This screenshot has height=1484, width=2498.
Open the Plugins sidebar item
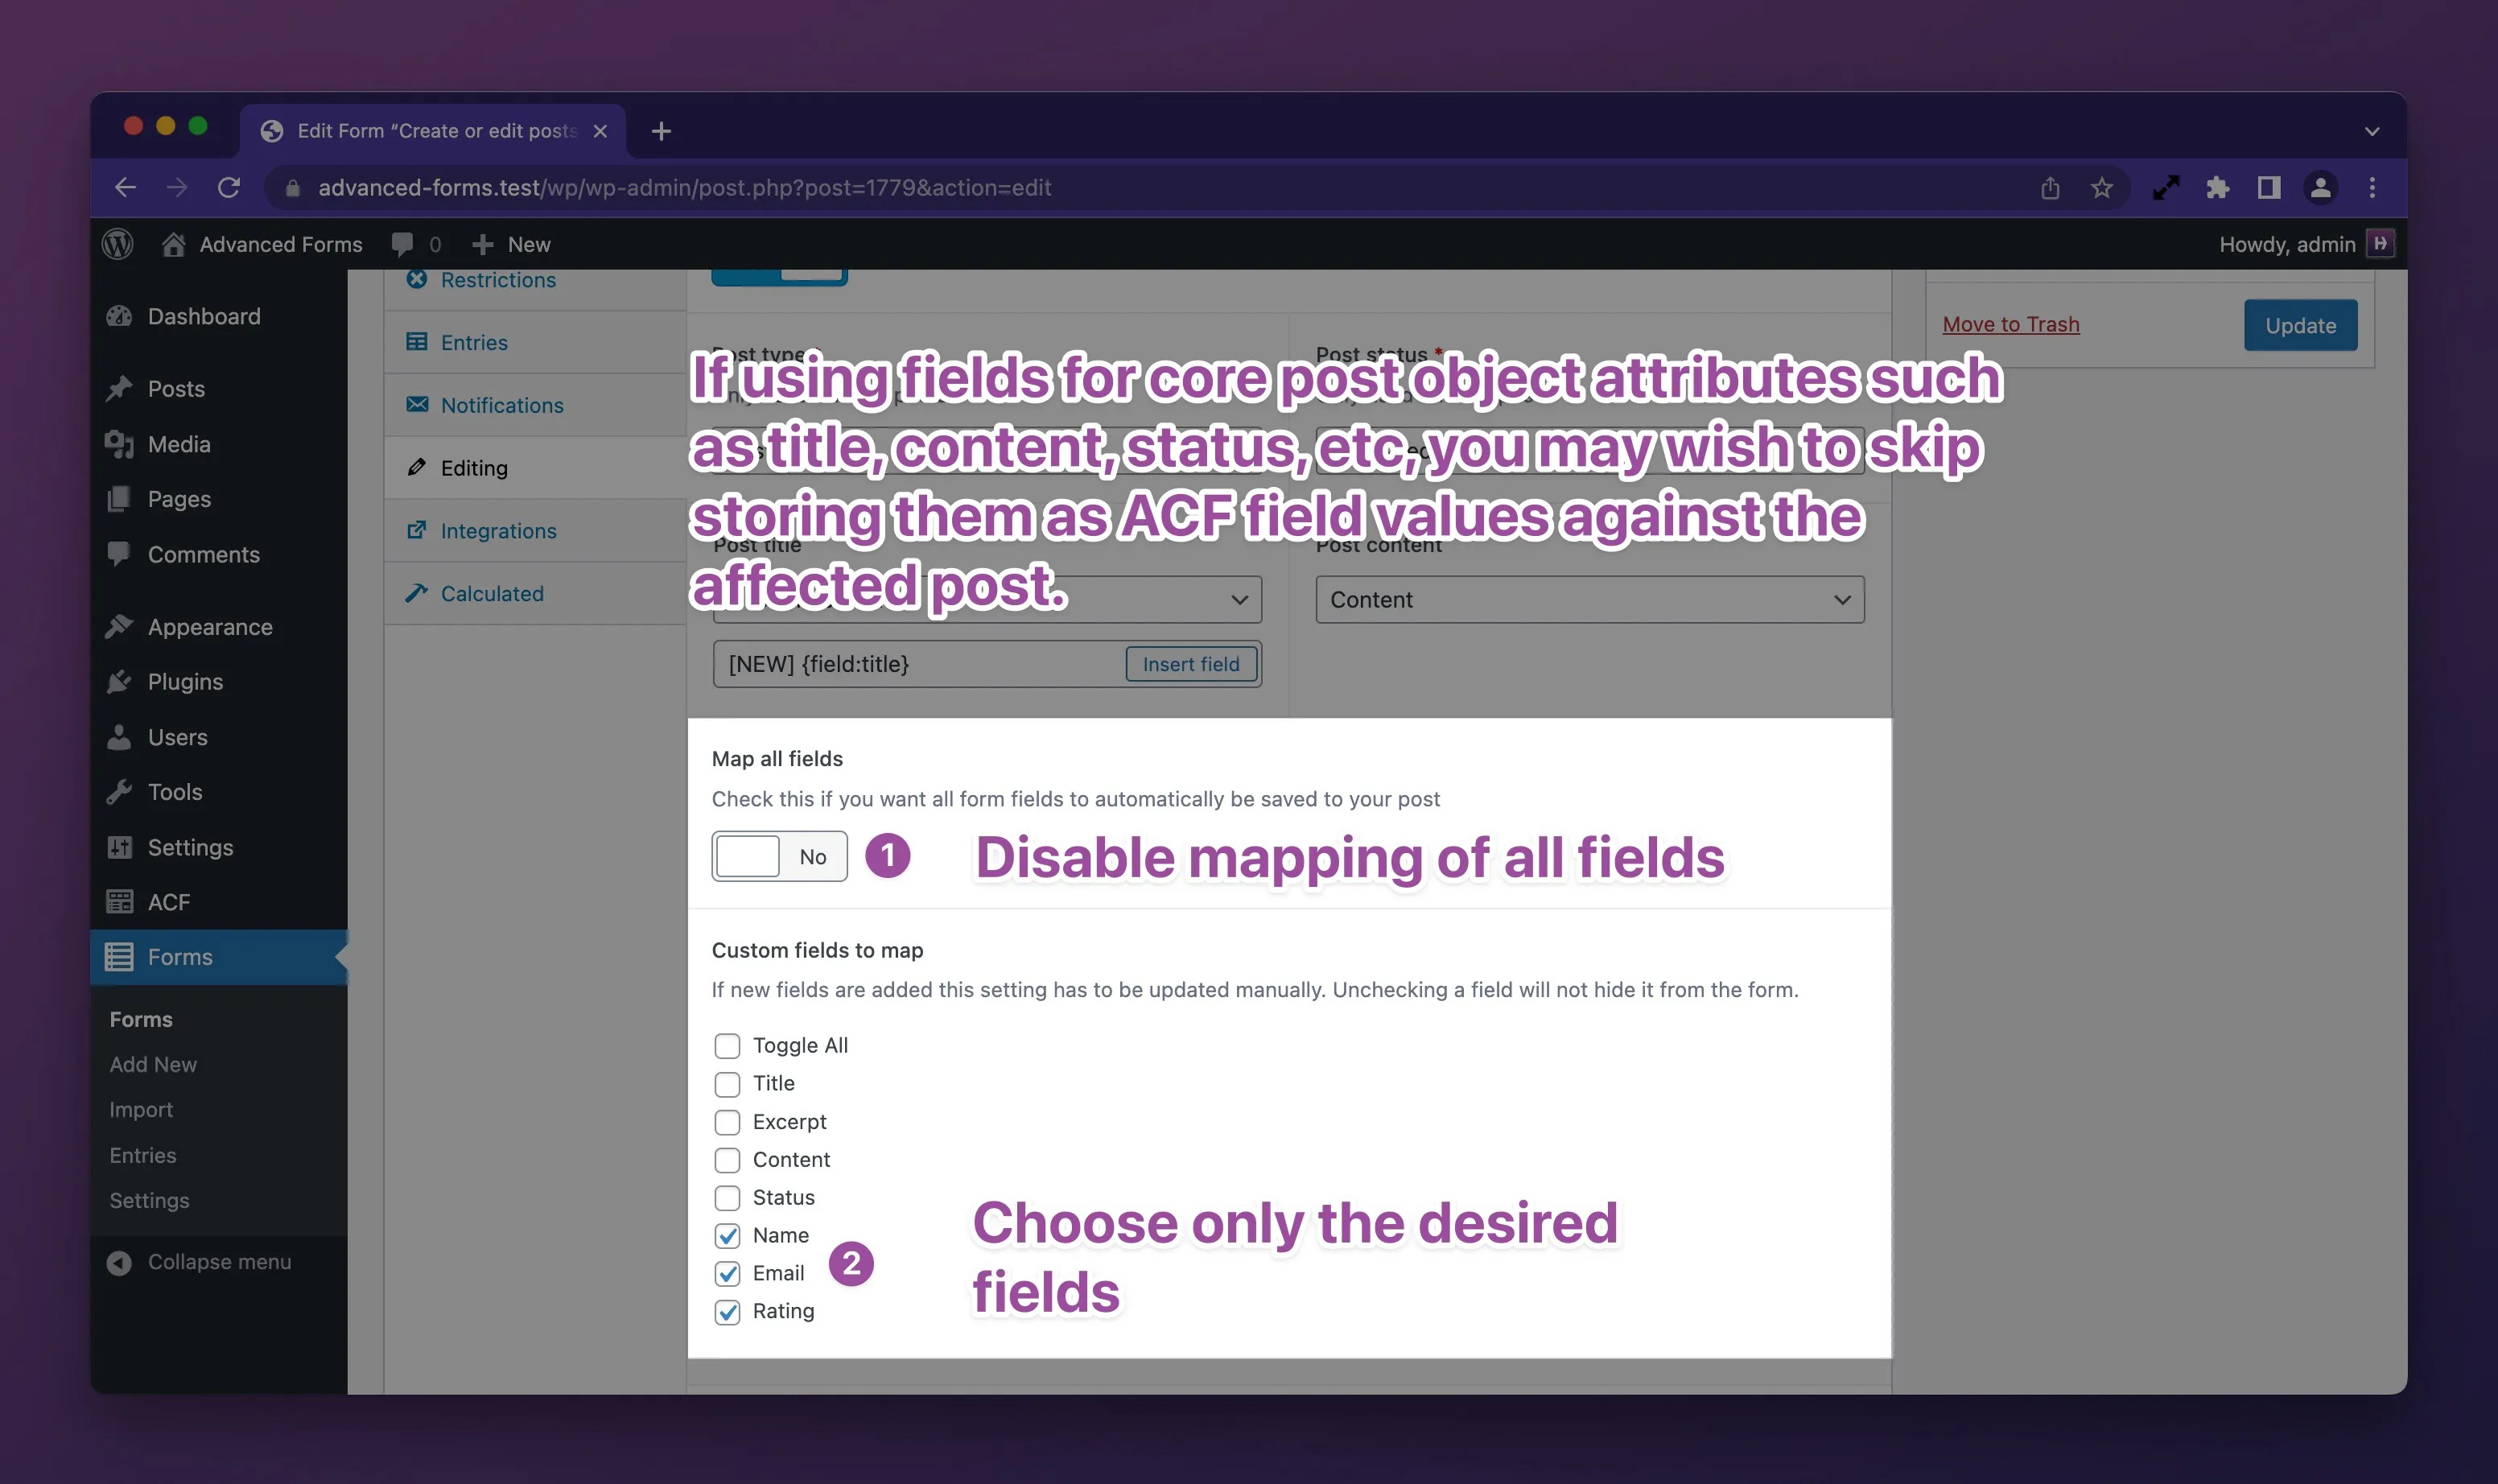click(219, 682)
